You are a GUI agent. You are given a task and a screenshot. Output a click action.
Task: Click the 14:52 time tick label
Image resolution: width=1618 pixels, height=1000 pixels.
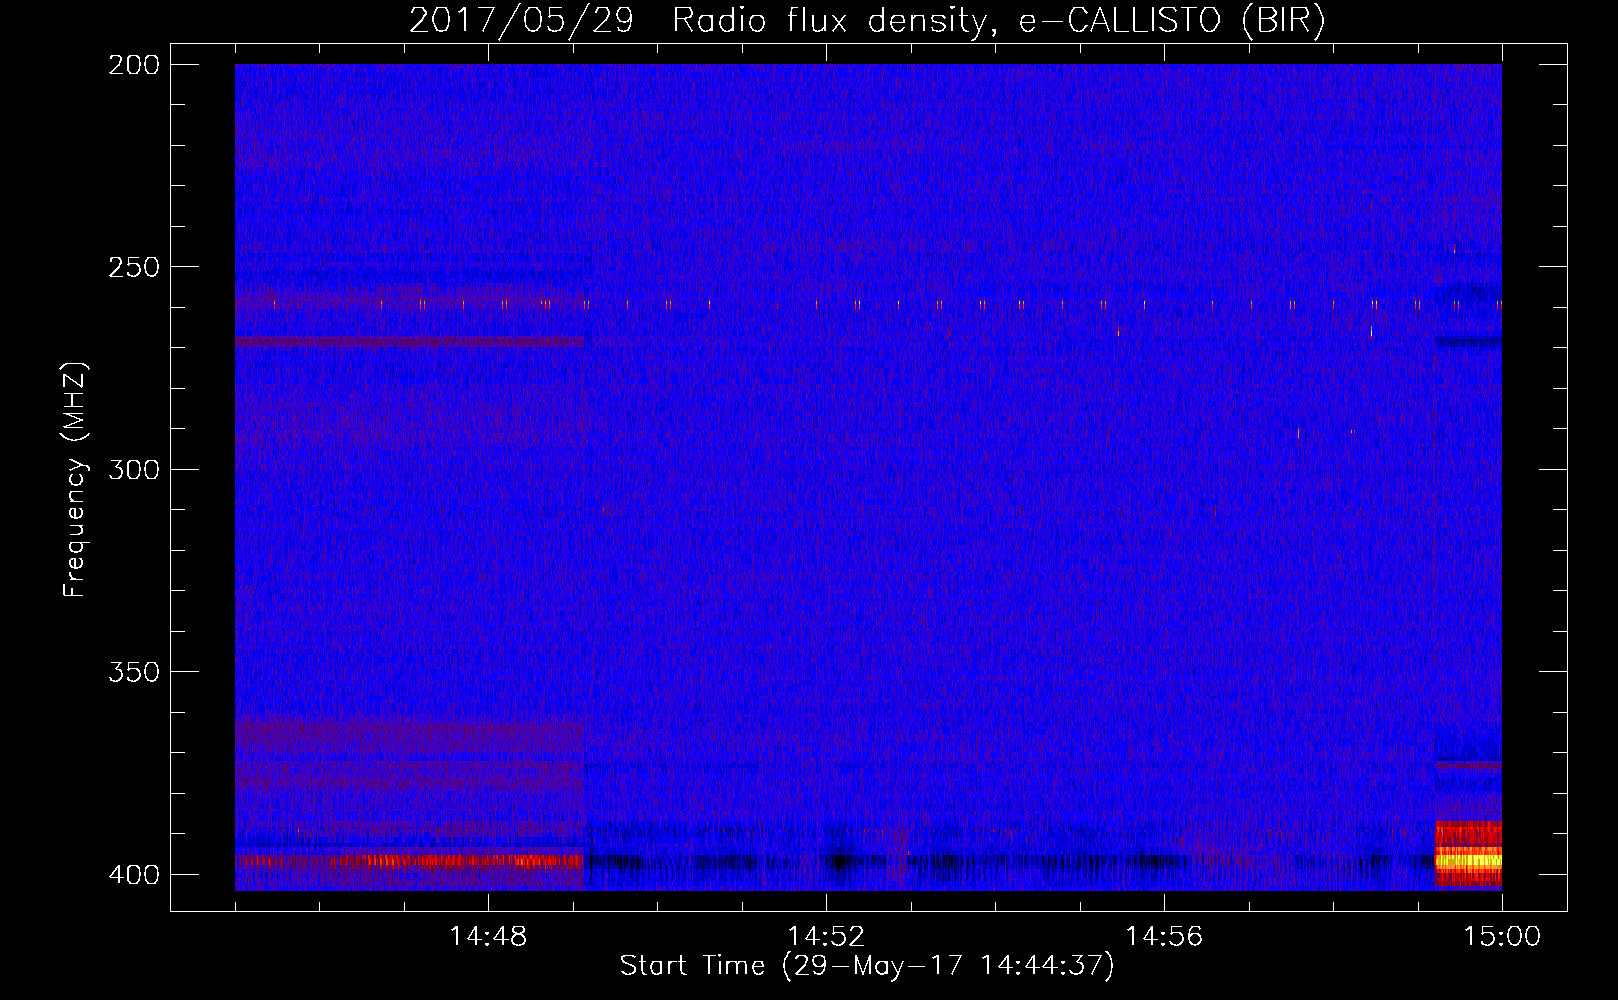(x=826, y=937)
